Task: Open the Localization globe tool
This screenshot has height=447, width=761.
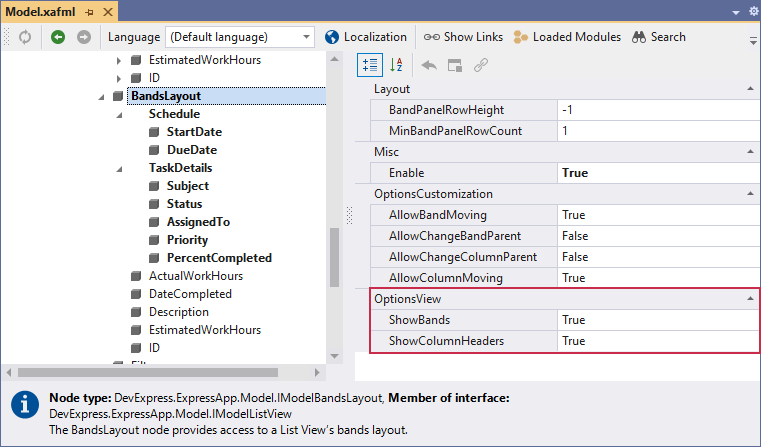Action: (365, 37)
